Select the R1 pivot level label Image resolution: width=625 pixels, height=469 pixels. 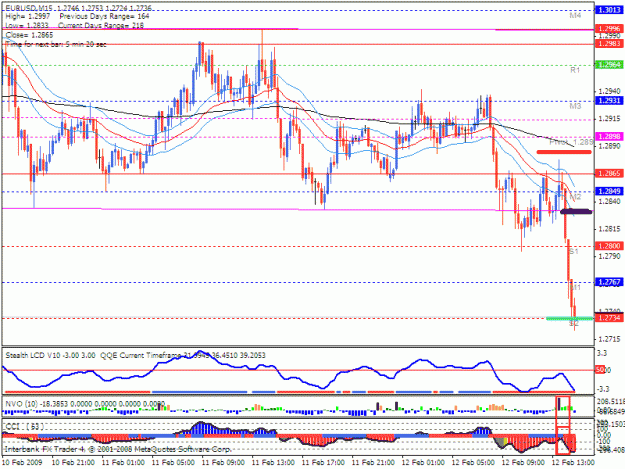[575, 70]
